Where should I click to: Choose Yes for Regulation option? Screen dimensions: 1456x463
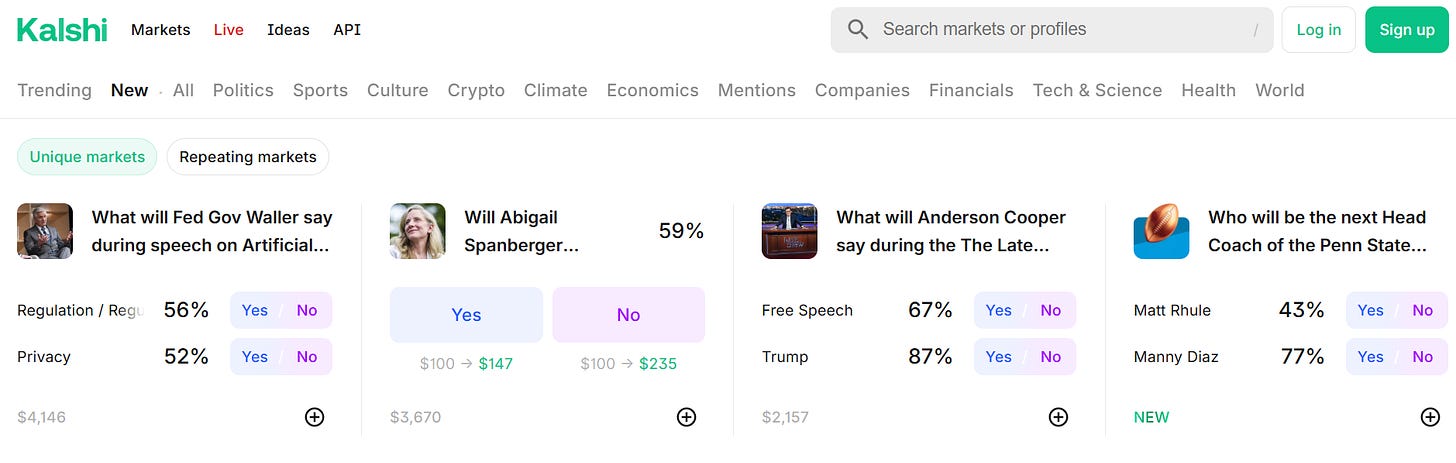(255, 310)
